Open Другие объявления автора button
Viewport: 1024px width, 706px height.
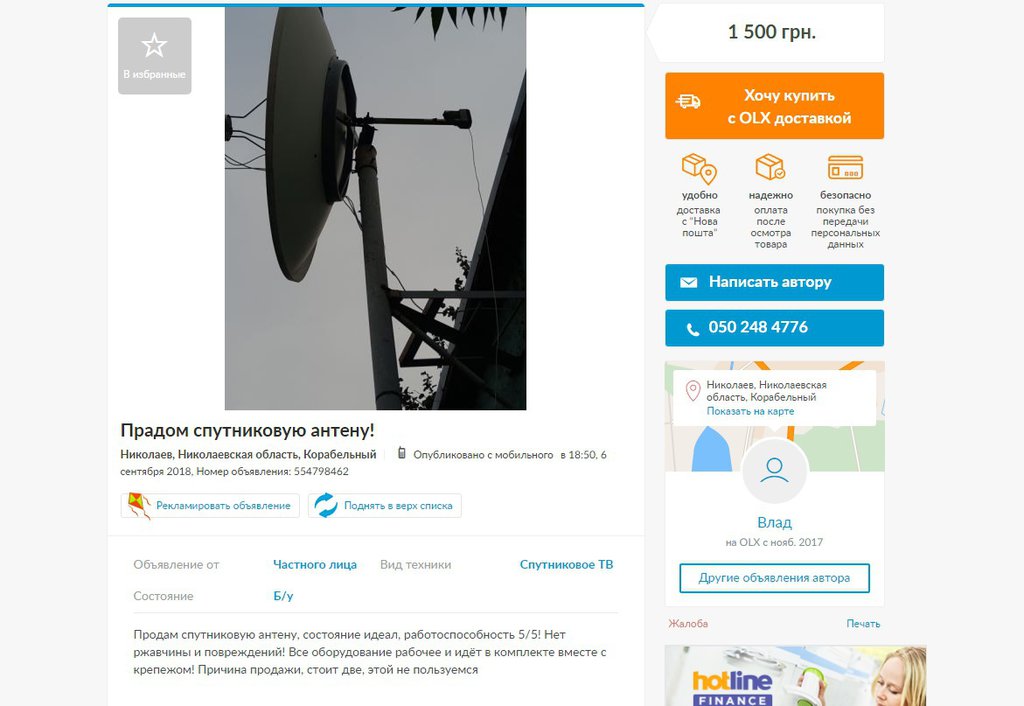[775, 578]
